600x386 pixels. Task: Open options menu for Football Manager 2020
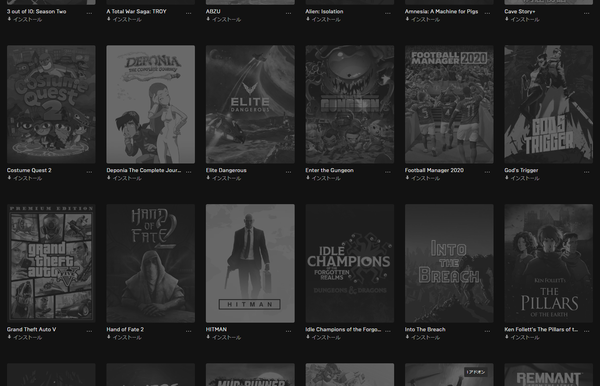(487, 172)
